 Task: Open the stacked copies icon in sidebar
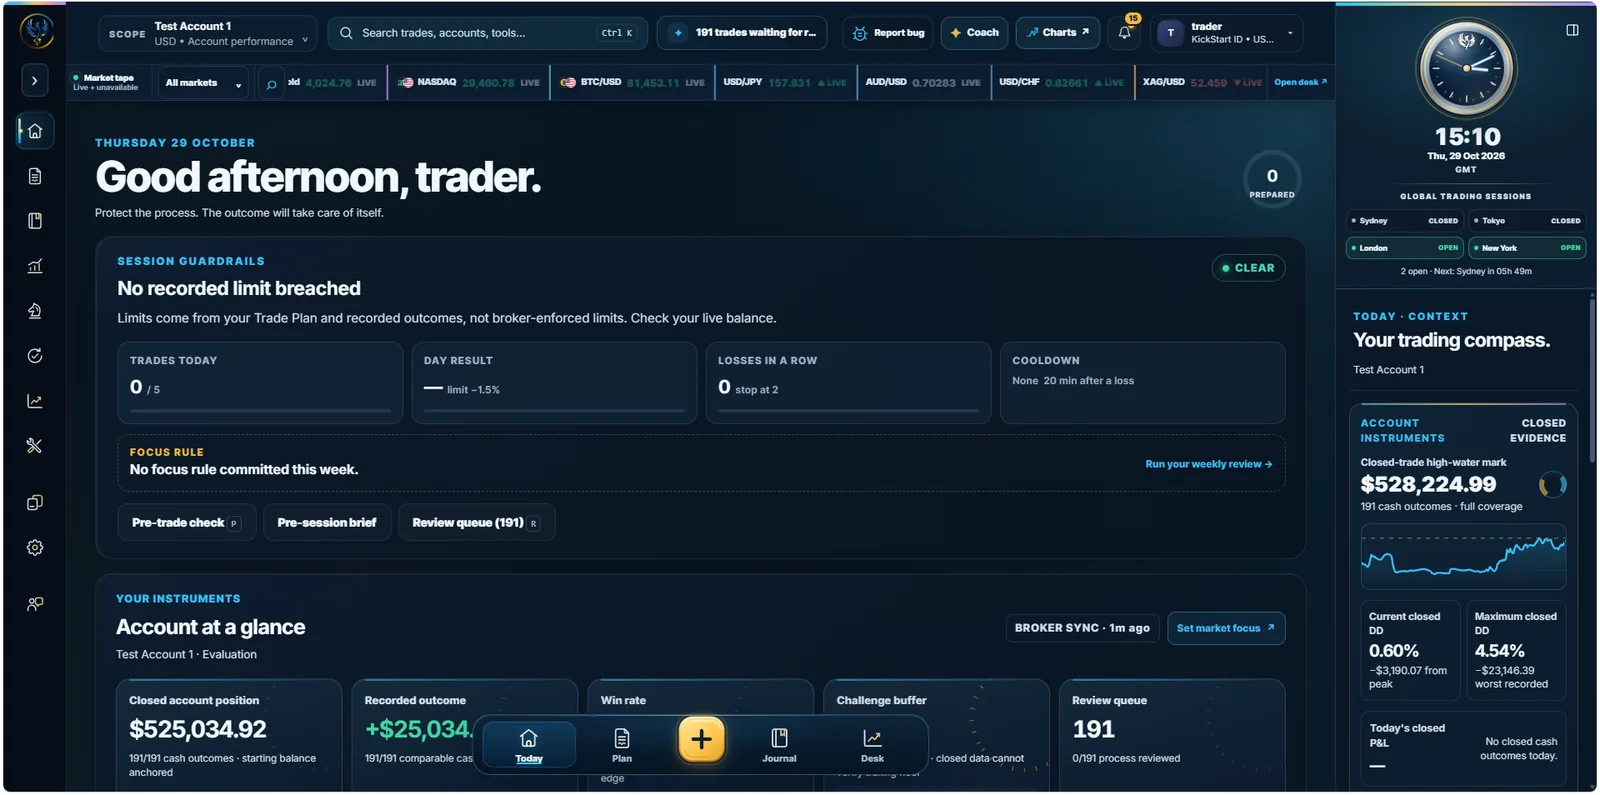pos(35,503)
